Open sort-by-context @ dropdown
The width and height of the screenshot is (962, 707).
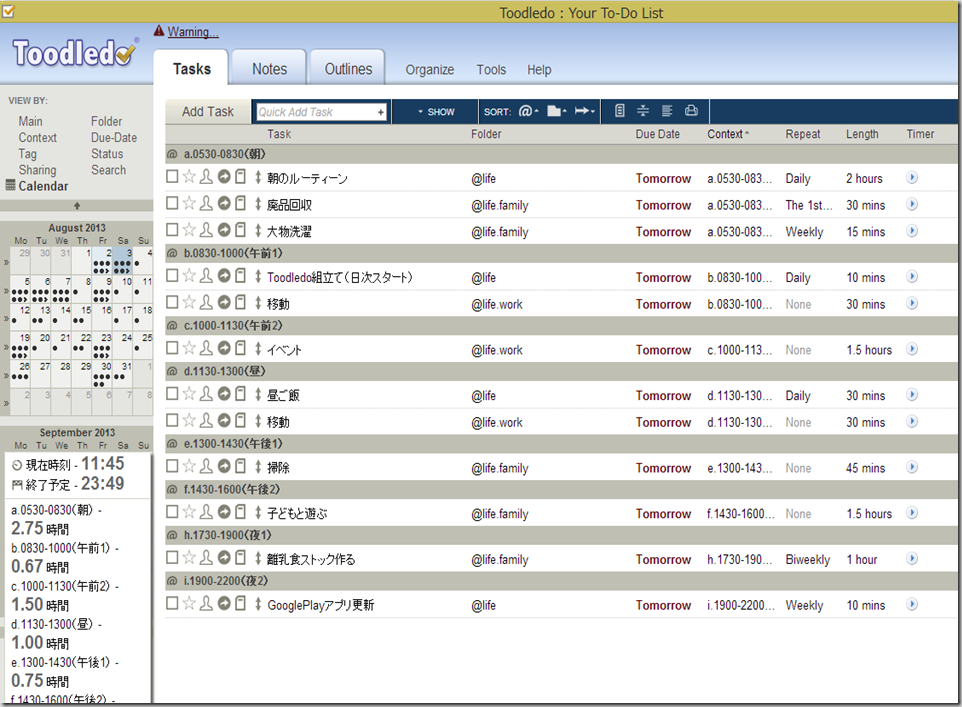click(528, 111)
